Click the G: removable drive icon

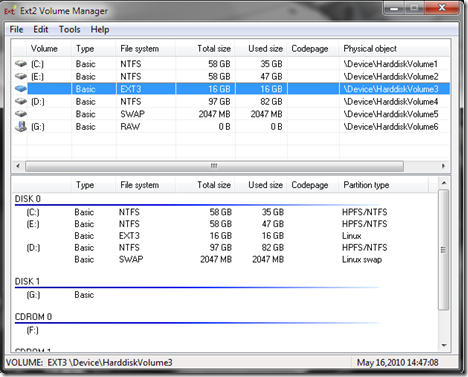[21, 126]
